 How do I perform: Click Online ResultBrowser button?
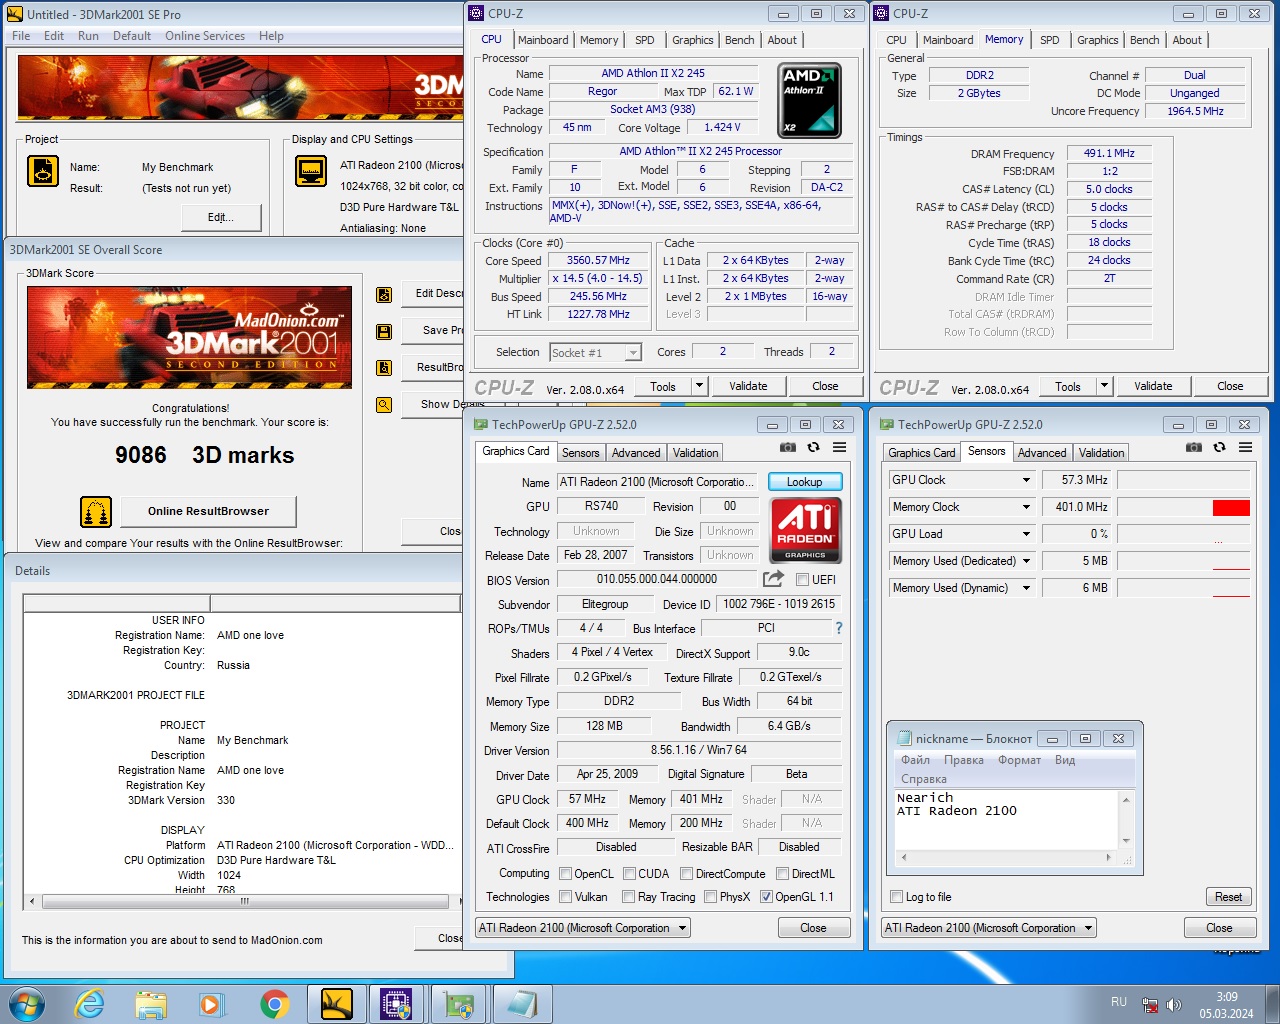tap(208, 511)
